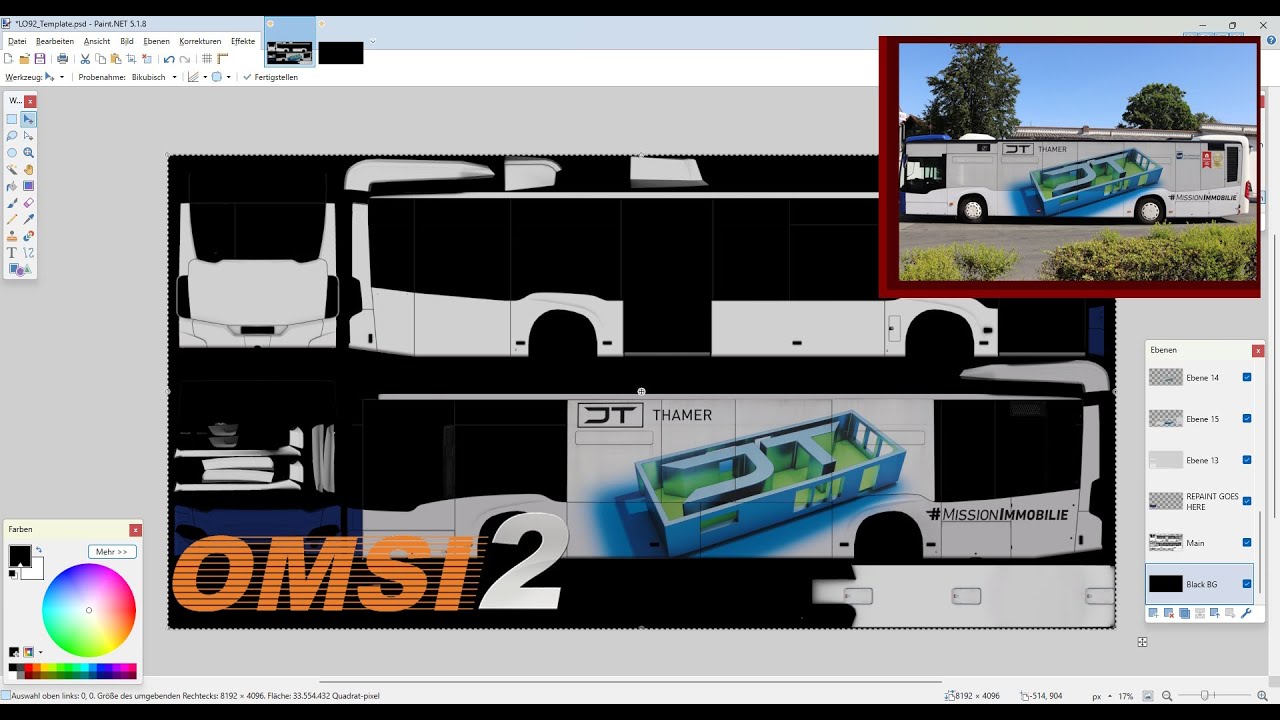Select the Pencil tool
The width and height of the screenshot is (1280, 720).
pyautogui.click(x=12, y=219)
